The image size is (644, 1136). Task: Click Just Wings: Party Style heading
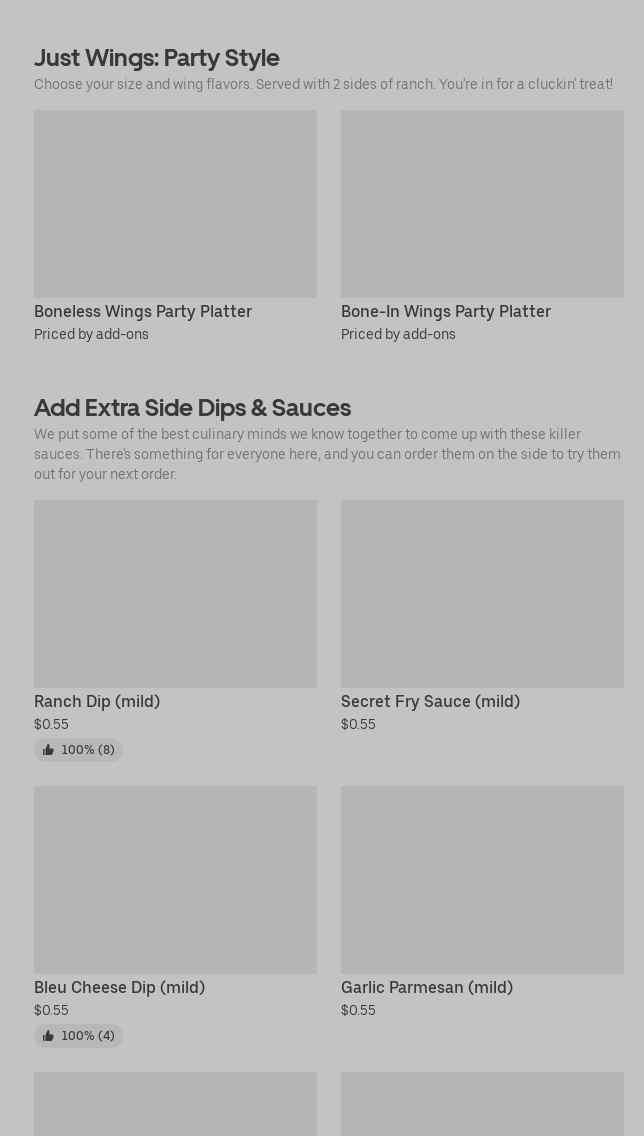156,58
